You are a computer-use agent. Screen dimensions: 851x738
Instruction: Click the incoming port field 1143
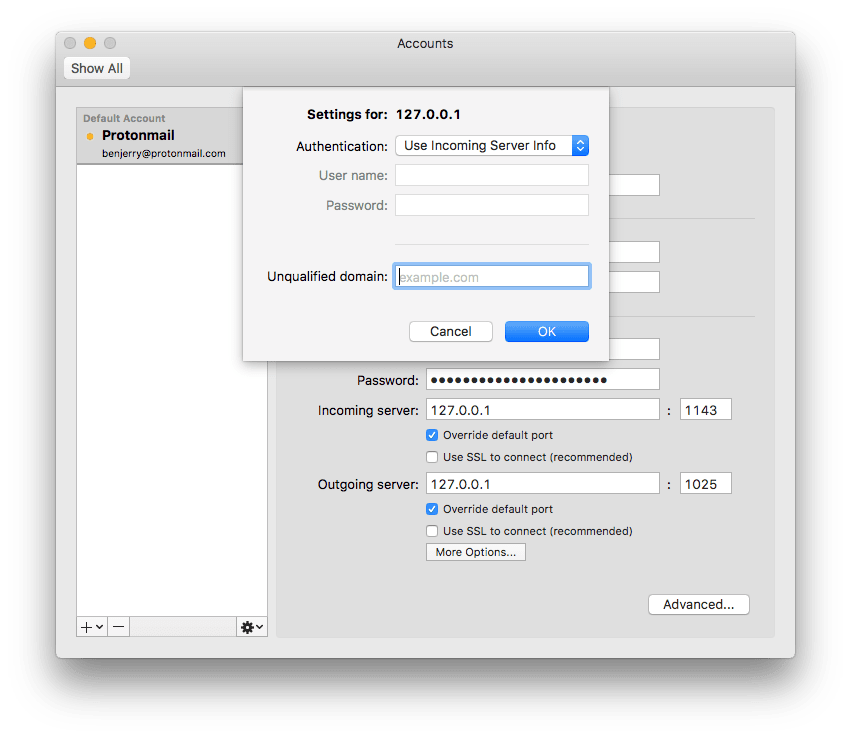[705, 409]
